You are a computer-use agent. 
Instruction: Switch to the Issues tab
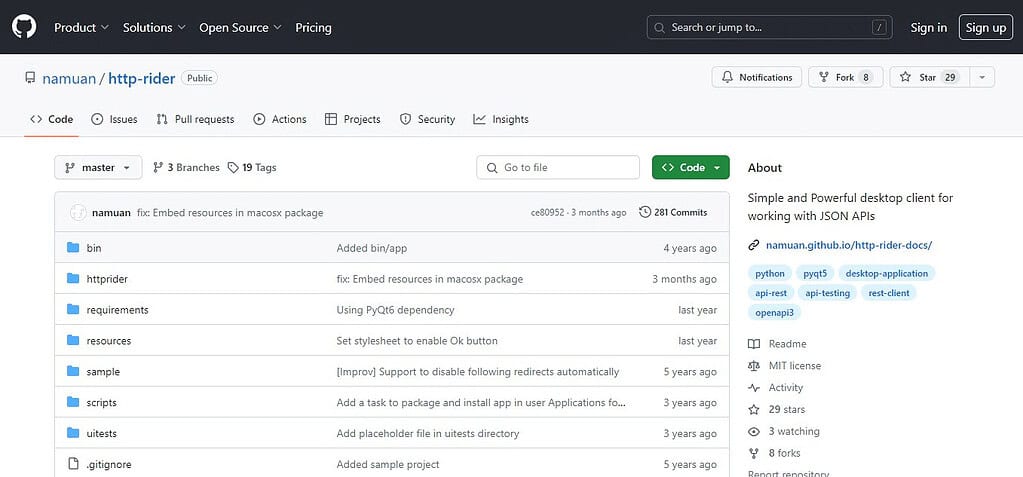[114, 119]
